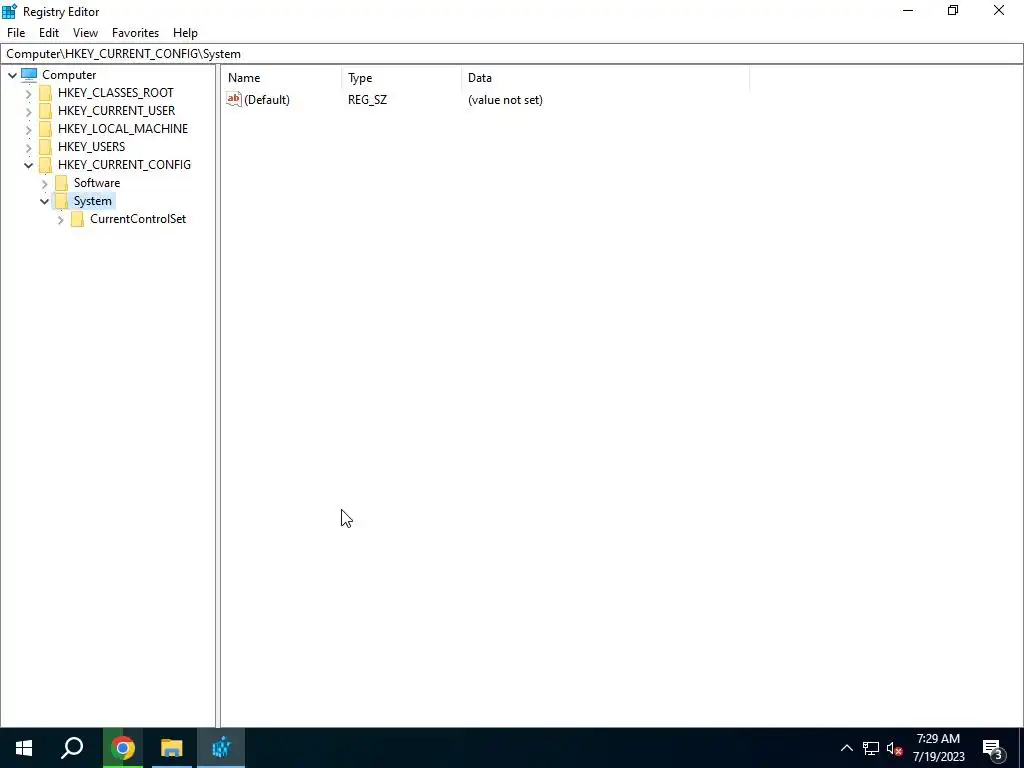This screenshot has width=1024, height=768.
Task: Select the HKEY_CURRENT_USER label
Action: [x=116, y=110]
